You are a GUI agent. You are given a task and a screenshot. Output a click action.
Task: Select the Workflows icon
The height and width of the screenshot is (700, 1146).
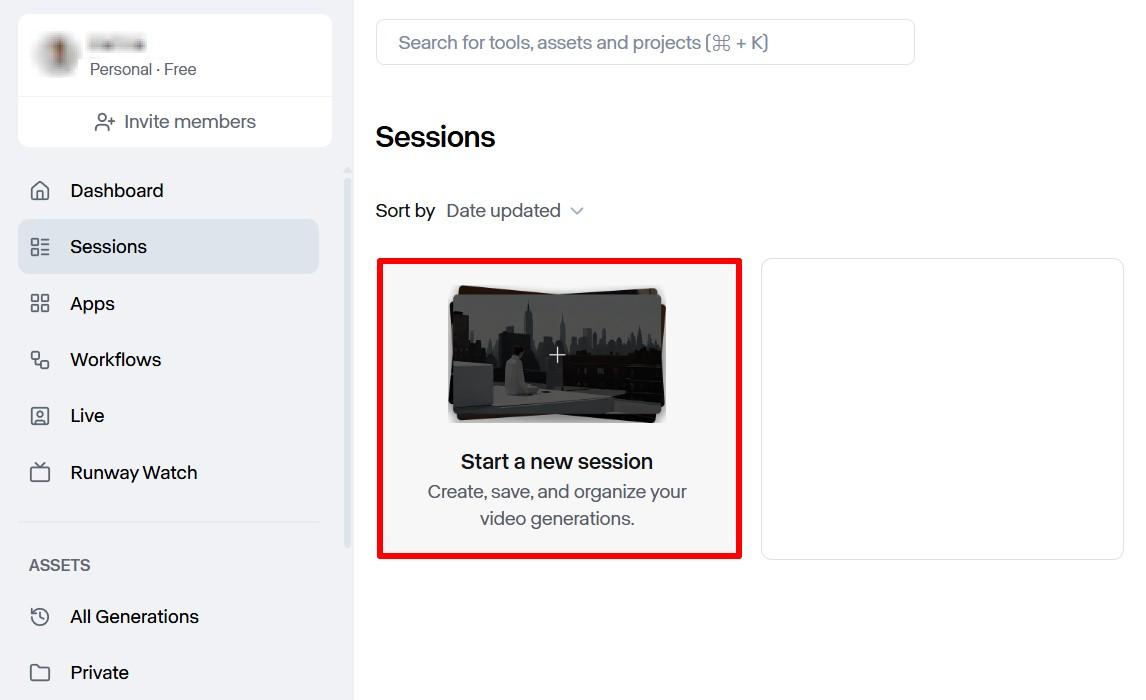tap(40, 359)
